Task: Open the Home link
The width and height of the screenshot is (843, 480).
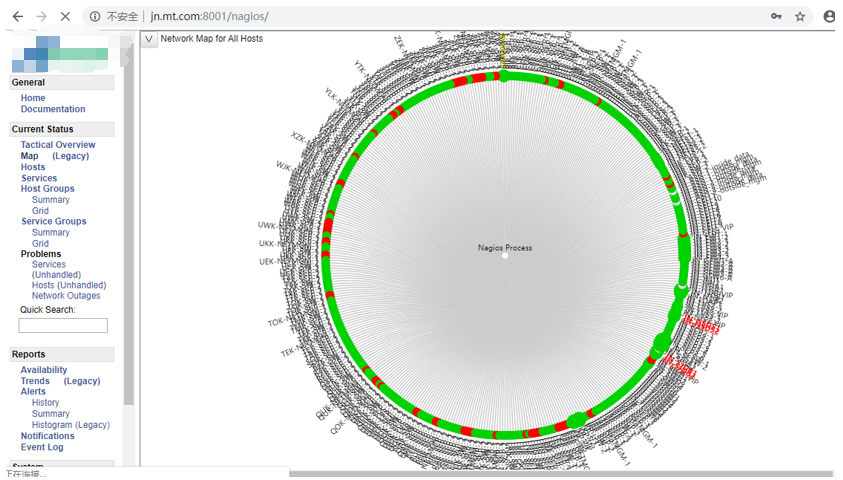Action: [33, 98]
